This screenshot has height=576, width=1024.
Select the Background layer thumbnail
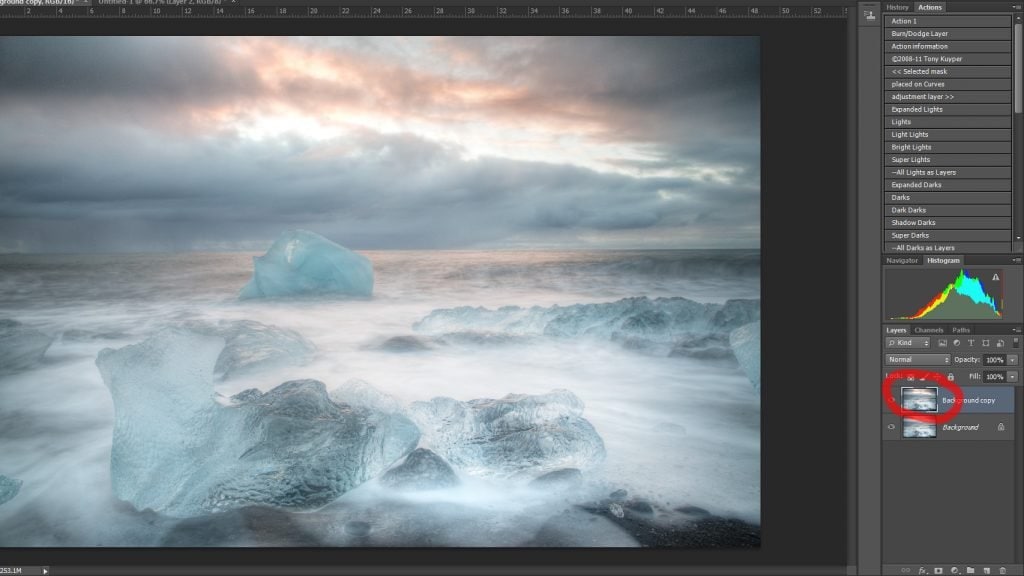[919, 427]
